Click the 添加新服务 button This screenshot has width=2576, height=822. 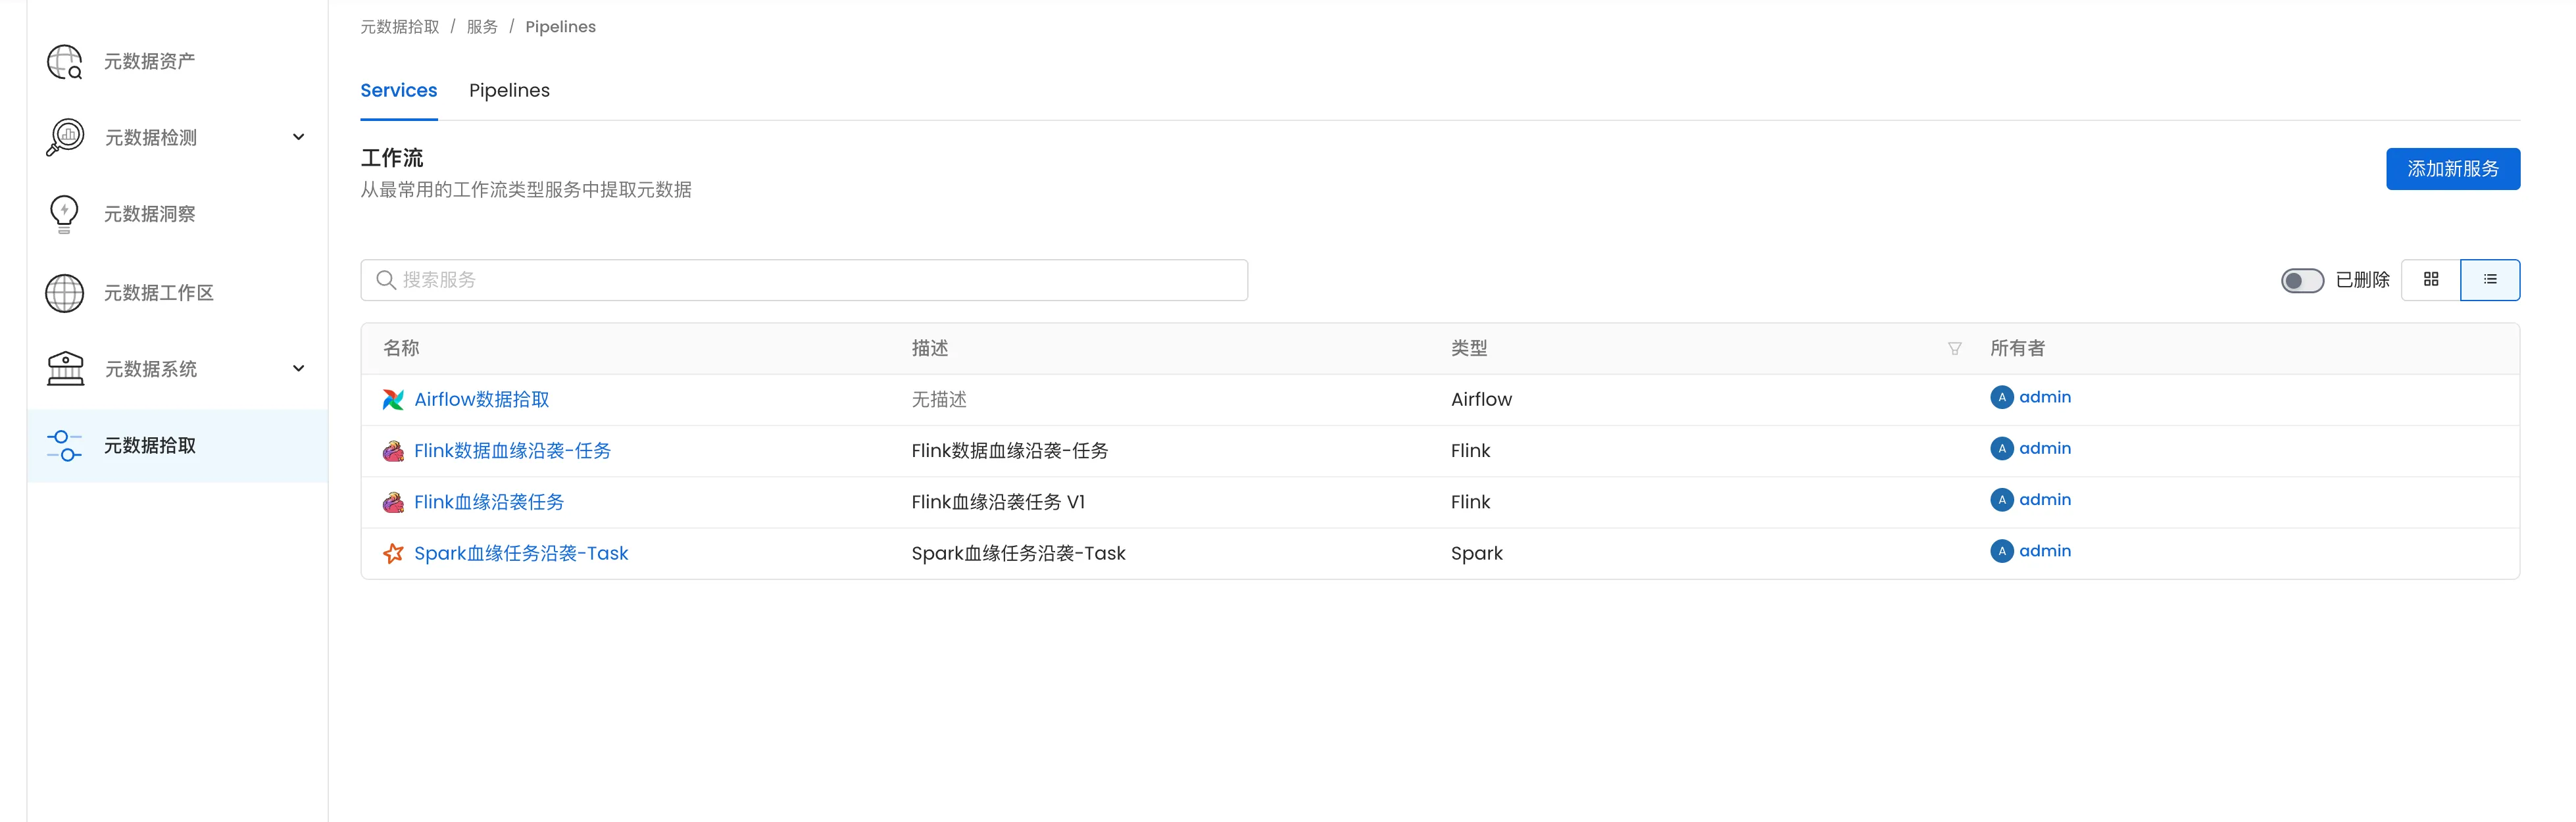point(2452,169)
